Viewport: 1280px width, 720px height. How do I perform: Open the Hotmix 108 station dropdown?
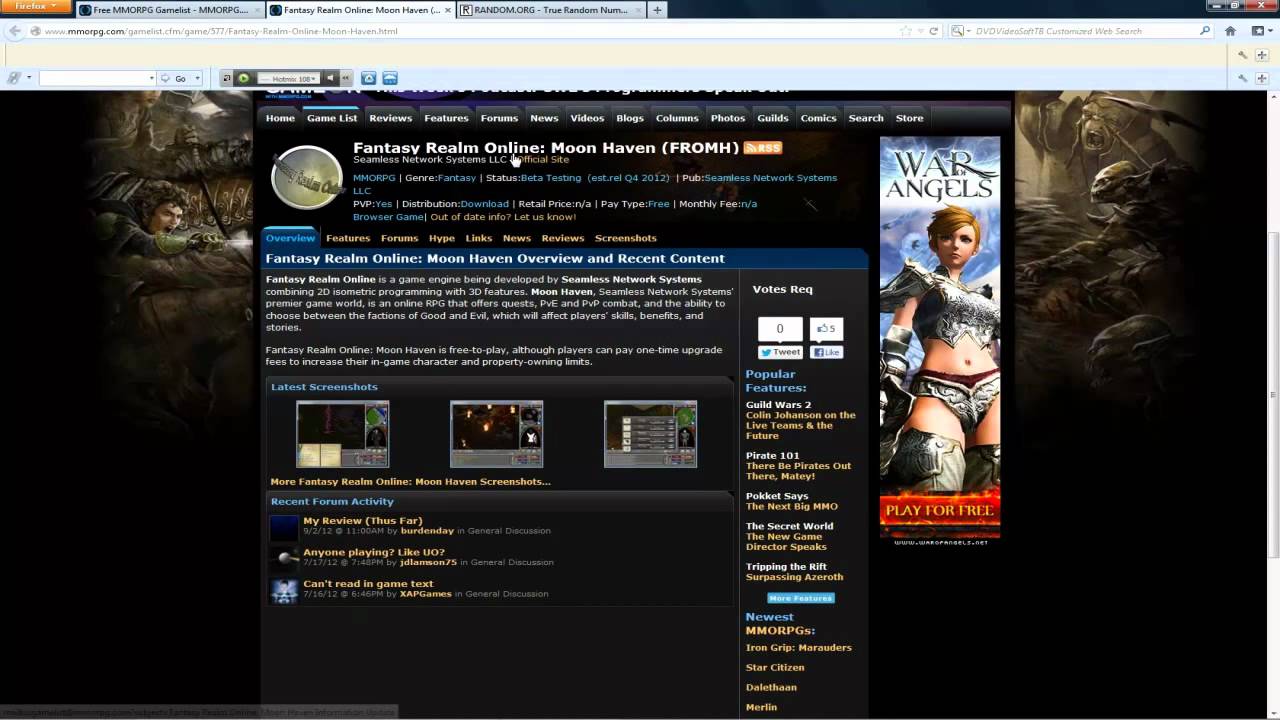287,78
